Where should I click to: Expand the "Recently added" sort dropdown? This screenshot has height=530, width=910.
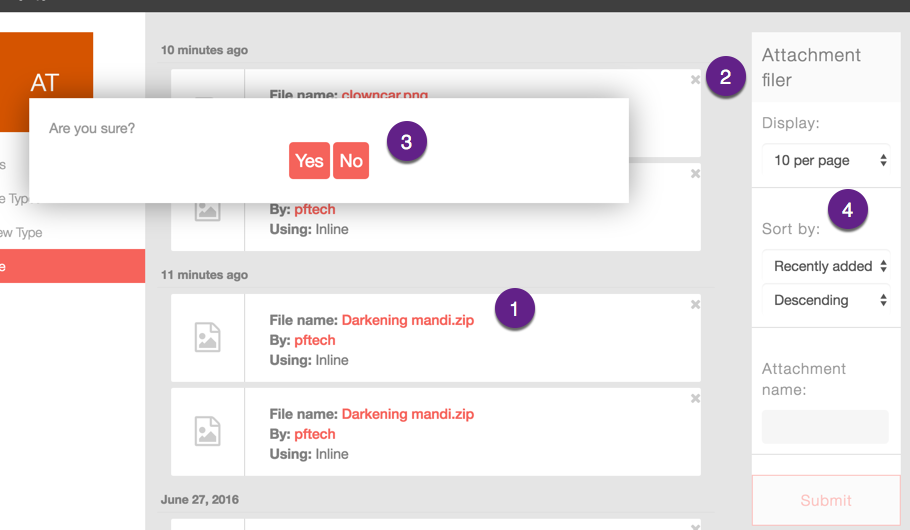825,266
